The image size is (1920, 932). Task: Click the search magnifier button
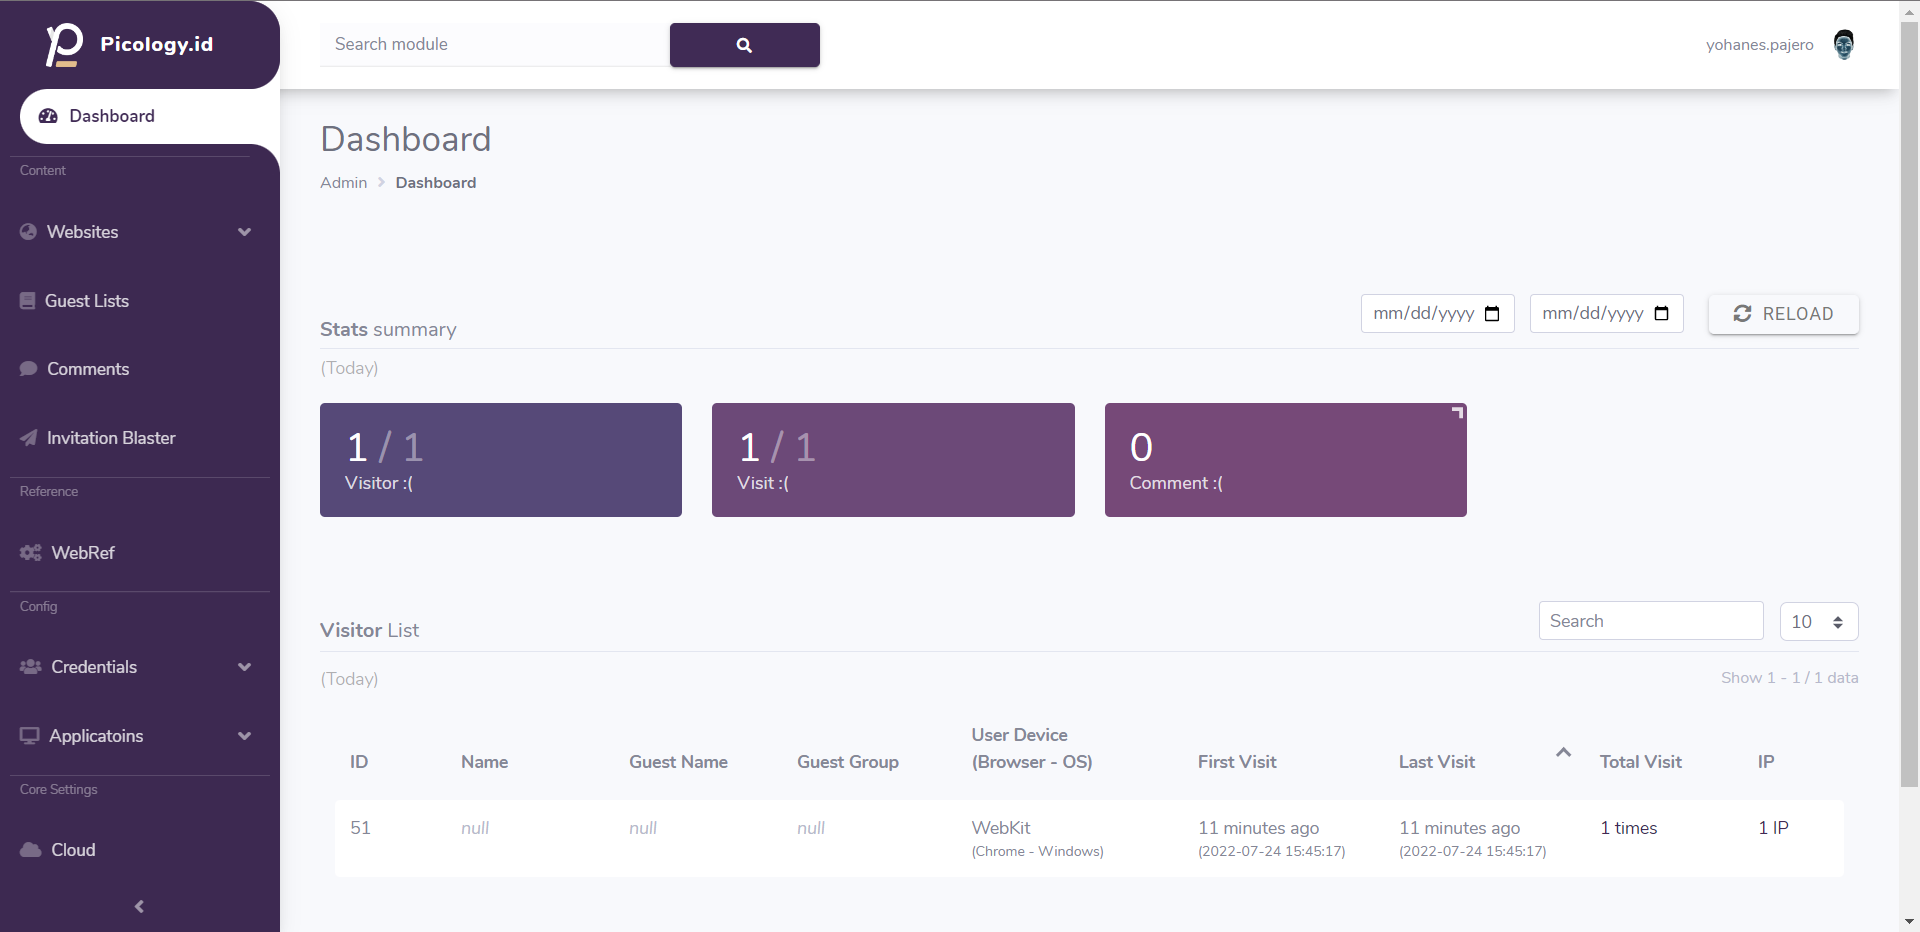[744, 44]
